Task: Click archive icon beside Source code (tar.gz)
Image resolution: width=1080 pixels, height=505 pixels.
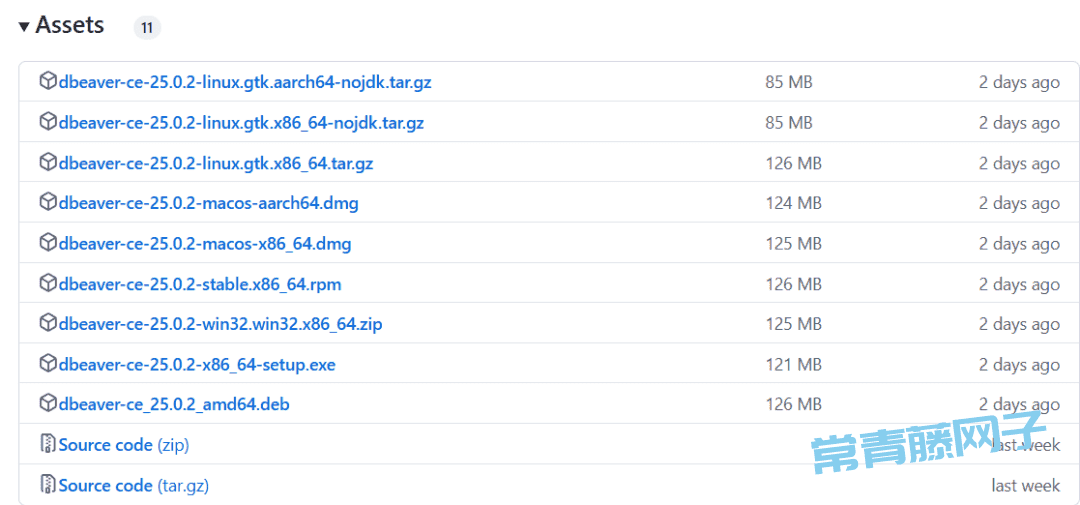Action: (x=48, y=485)
